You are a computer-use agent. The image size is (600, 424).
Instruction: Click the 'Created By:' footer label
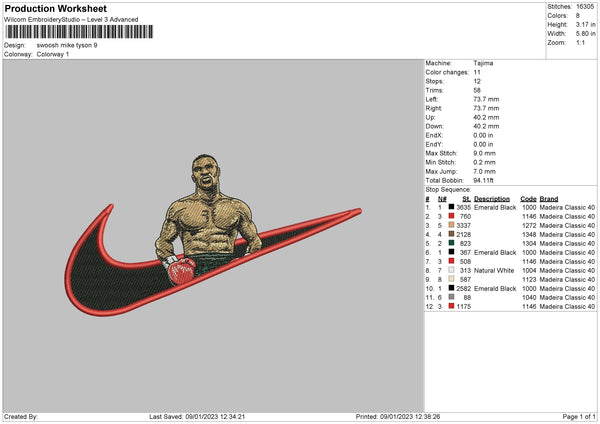click(x=21, y=417)
